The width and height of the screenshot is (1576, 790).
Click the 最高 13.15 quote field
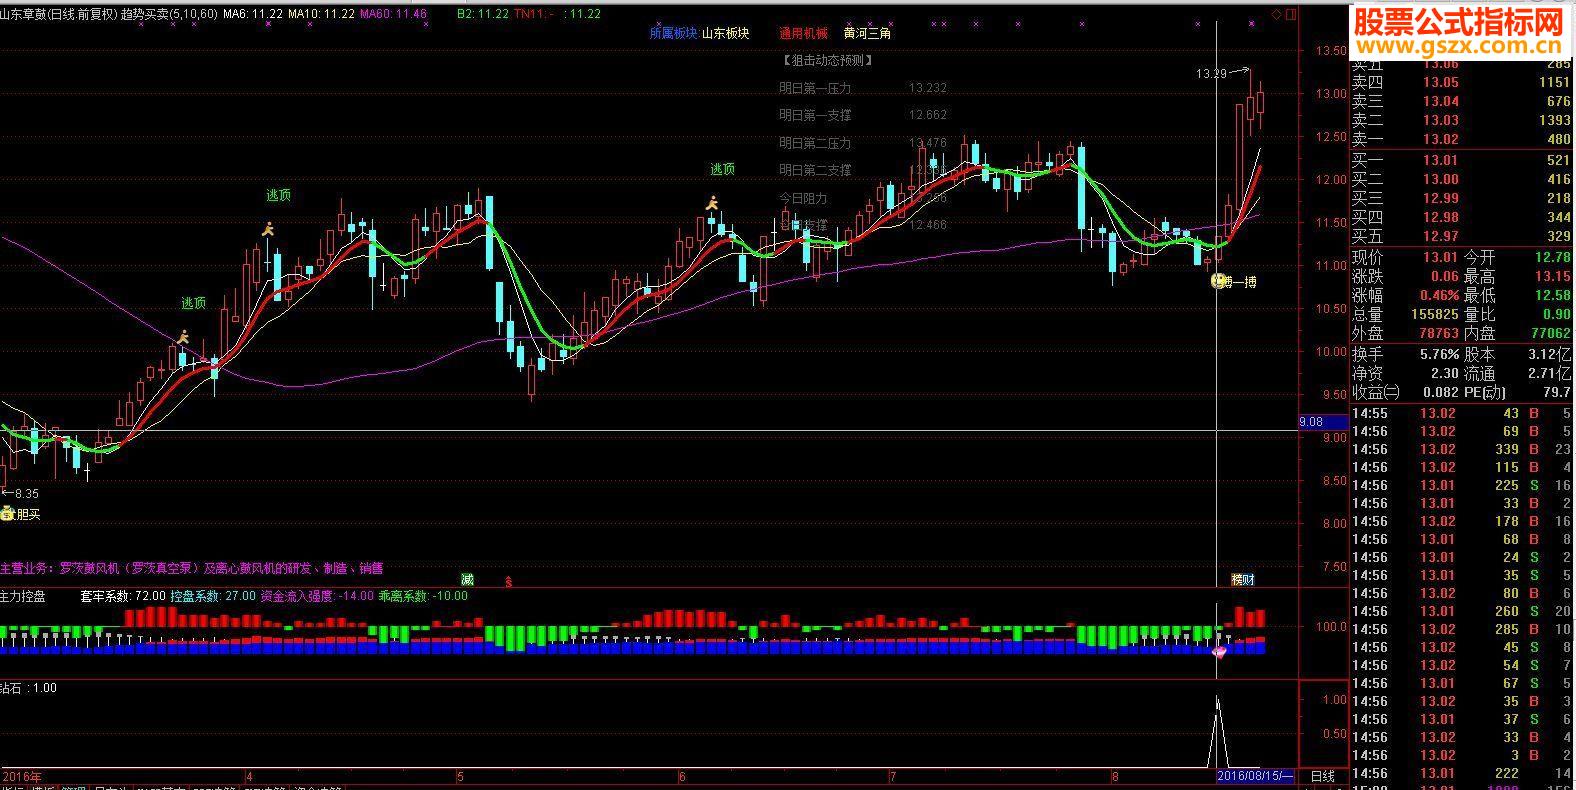(1518, 276)
